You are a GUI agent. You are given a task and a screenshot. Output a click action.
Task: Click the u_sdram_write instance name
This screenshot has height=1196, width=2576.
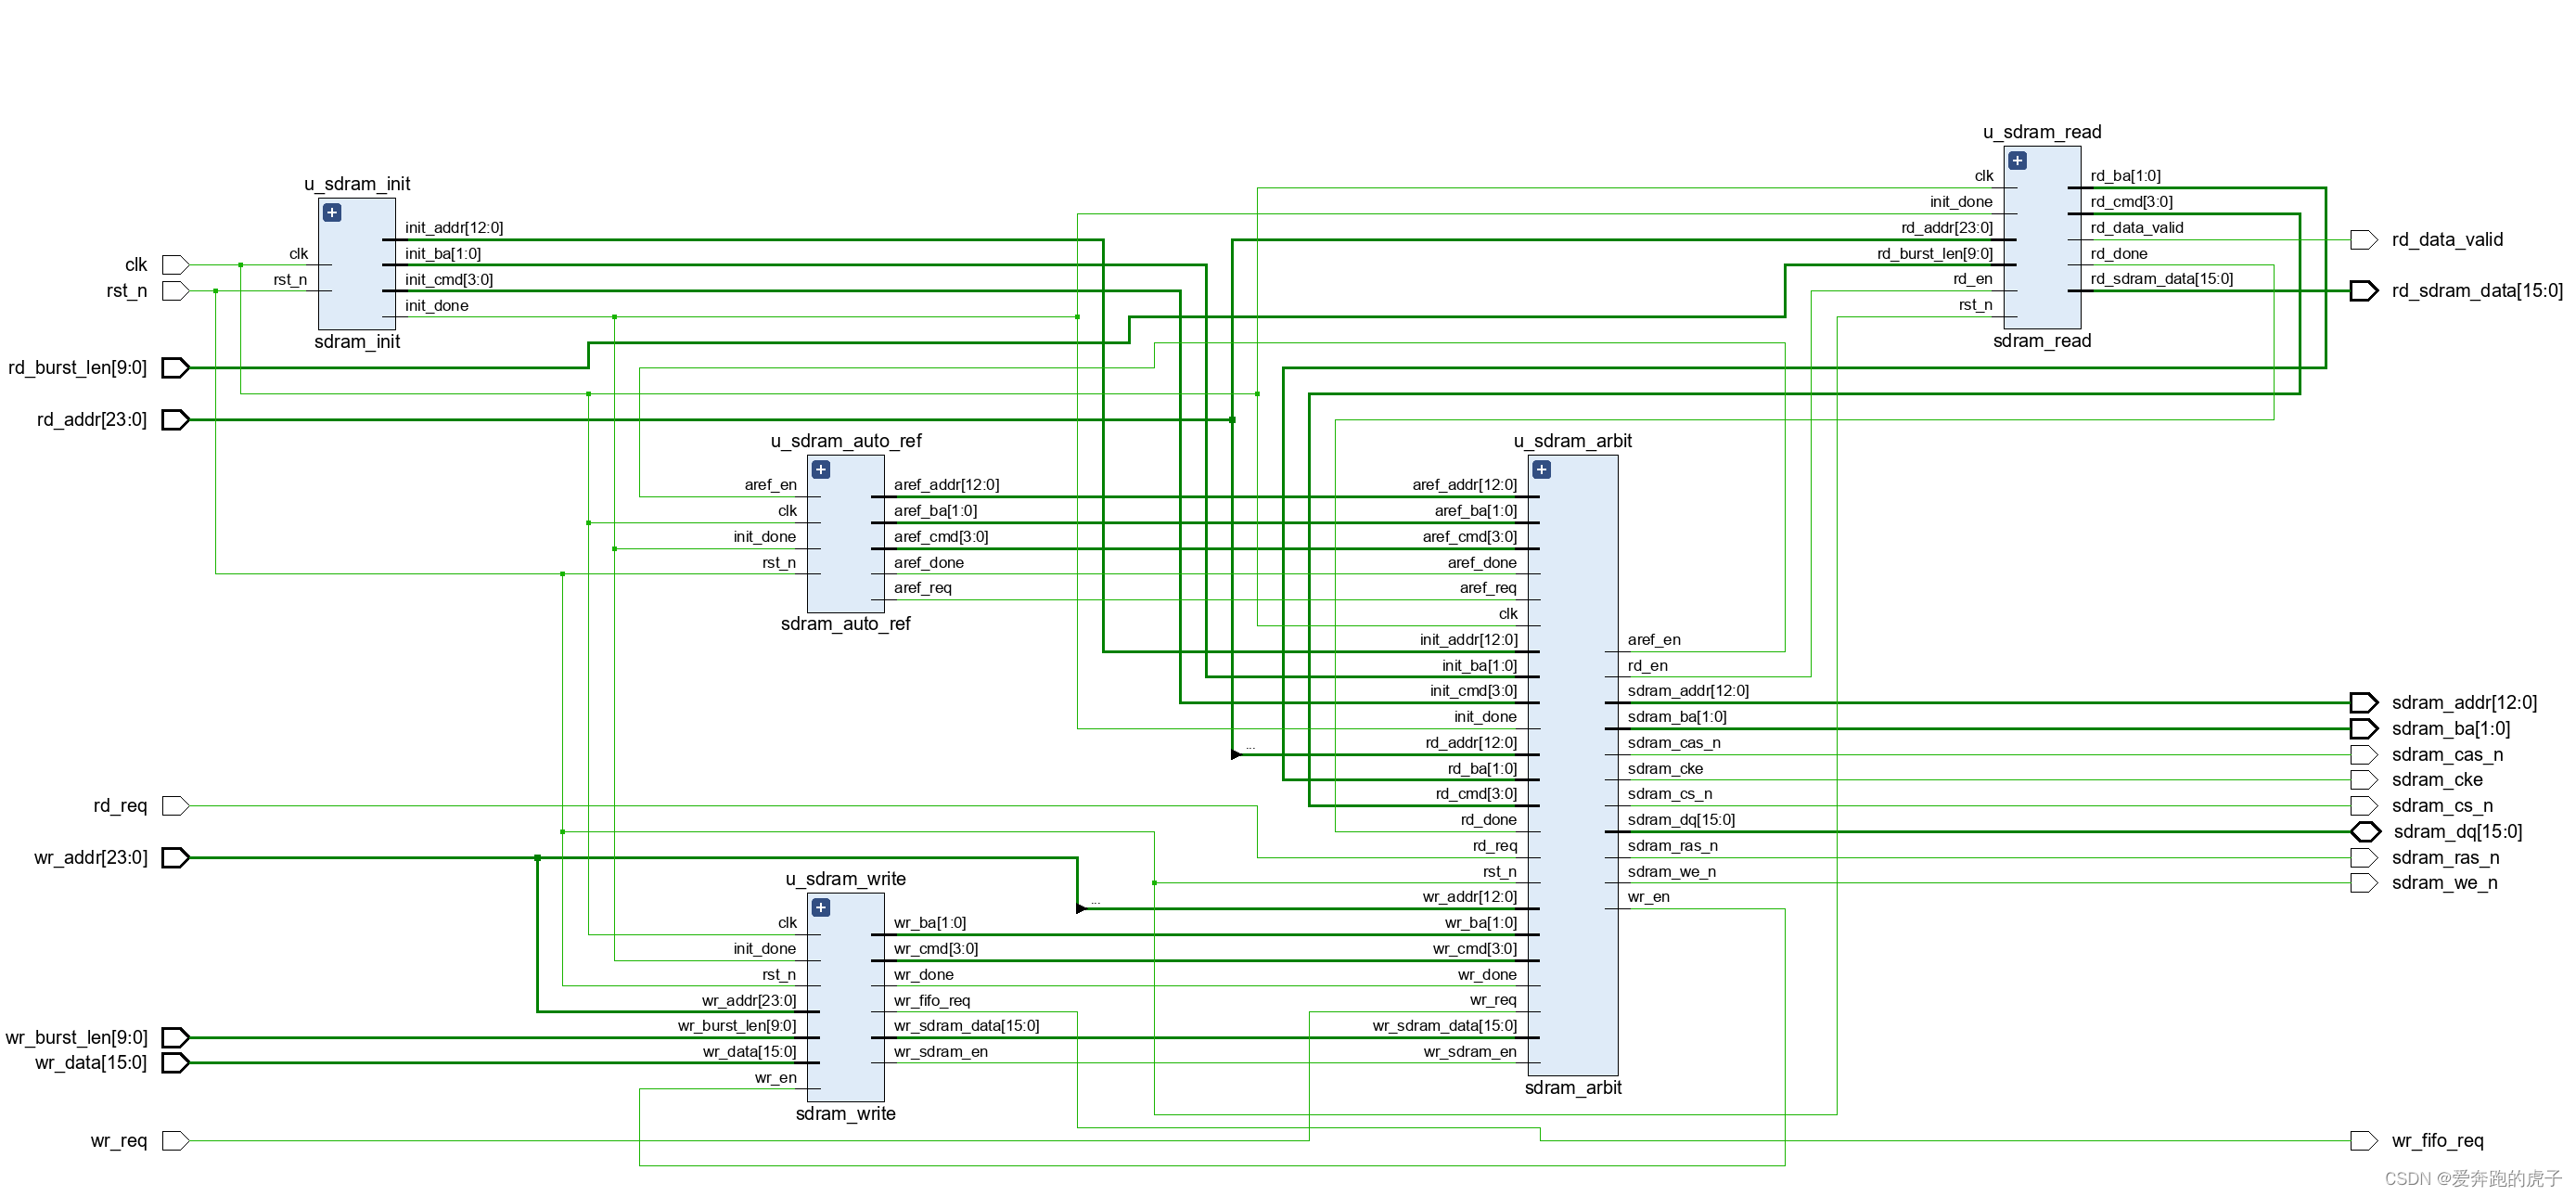point(846,879)
